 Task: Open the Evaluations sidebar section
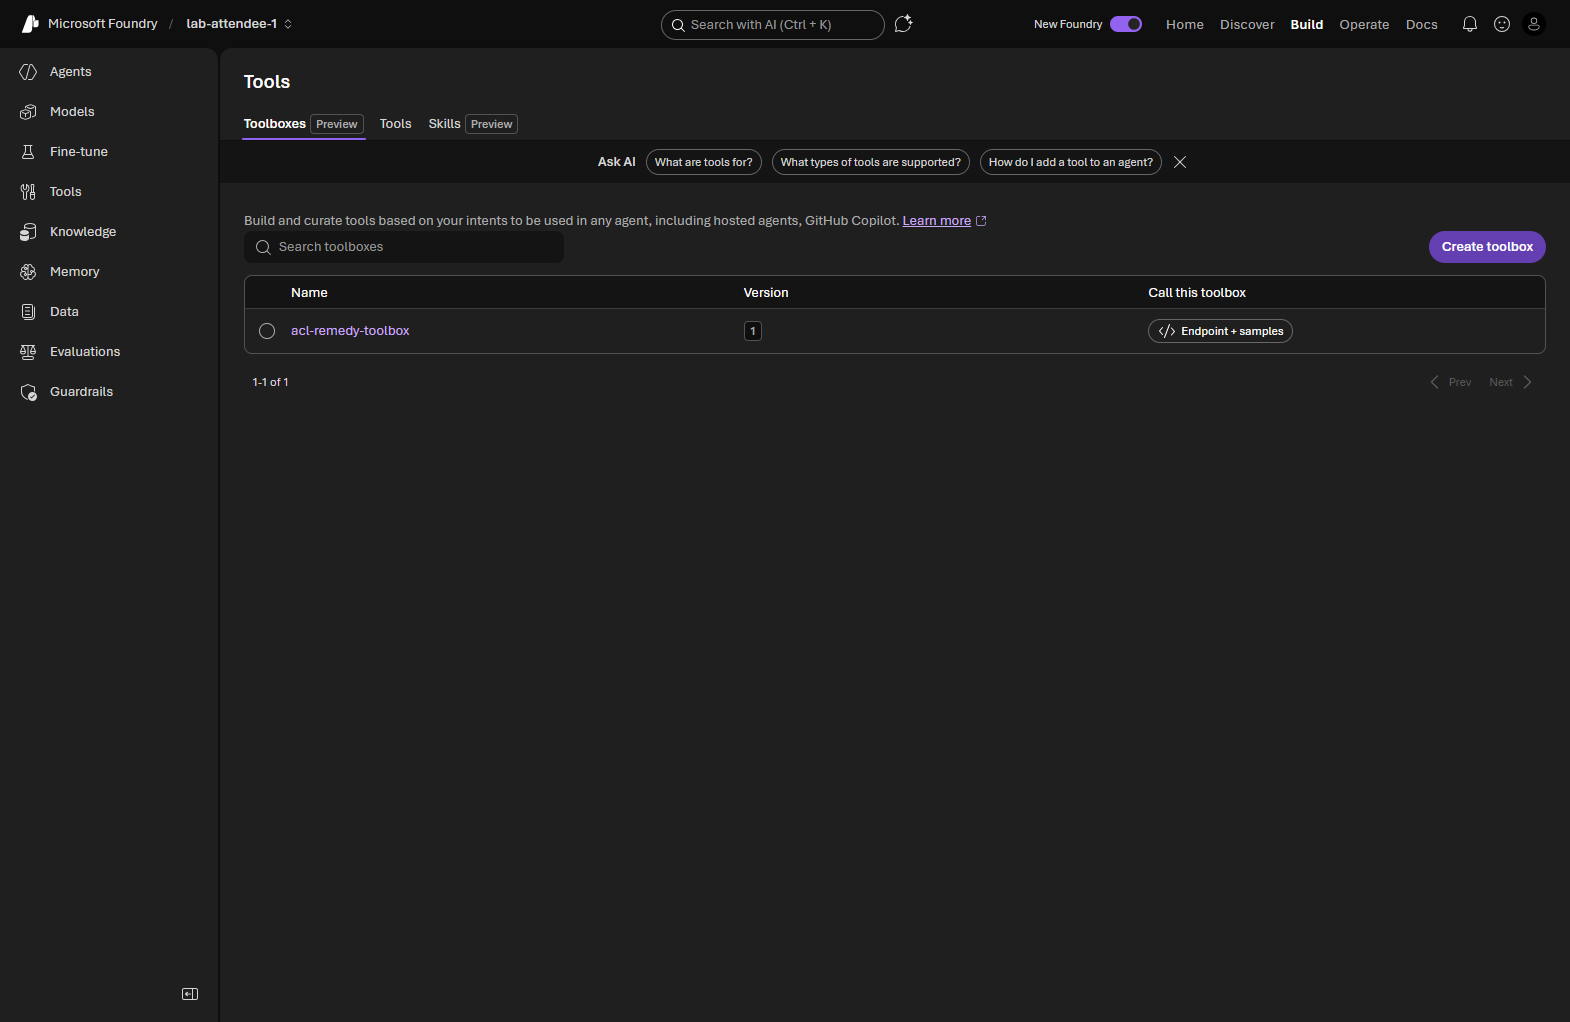[85, 352]
